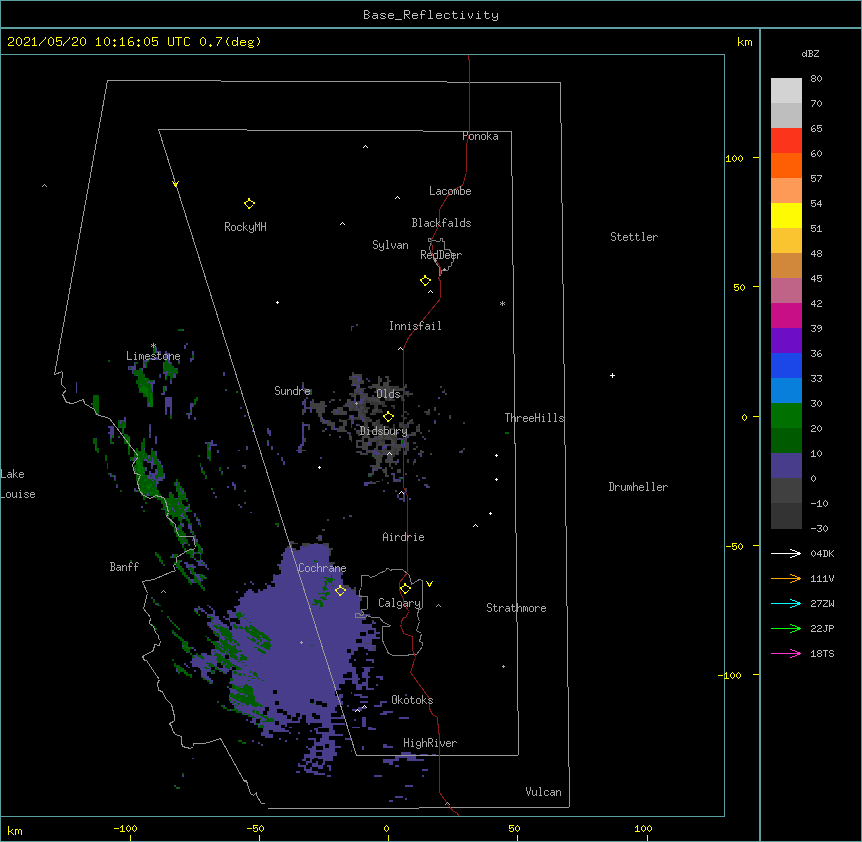862x842 pixels.
Task: Click the Sylvan label
Action: pos(390,245)
